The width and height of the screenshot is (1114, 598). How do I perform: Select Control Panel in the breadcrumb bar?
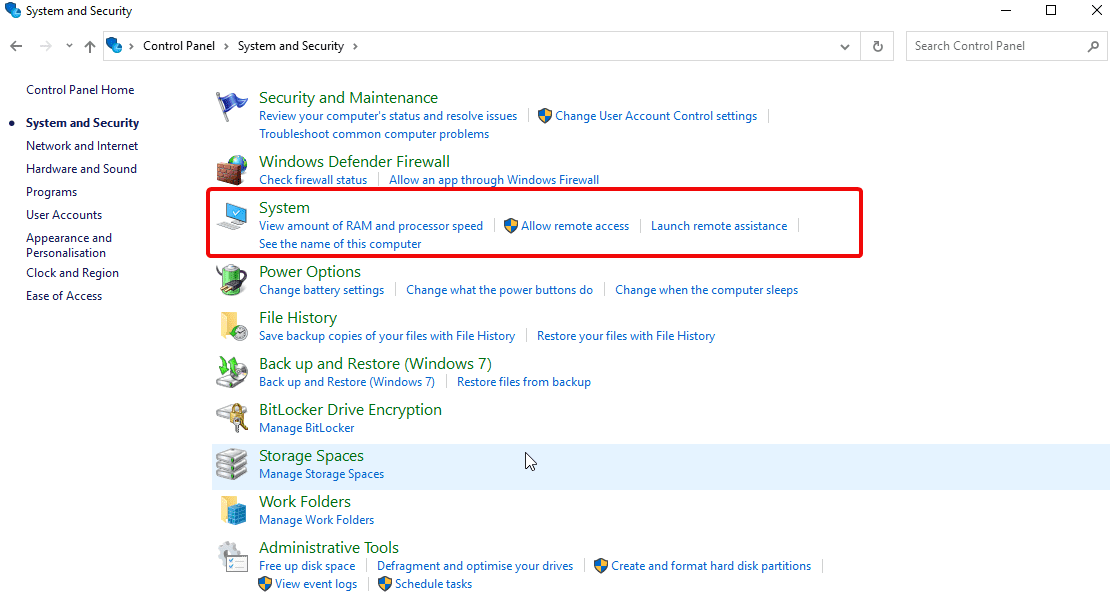tap(179, 46)
